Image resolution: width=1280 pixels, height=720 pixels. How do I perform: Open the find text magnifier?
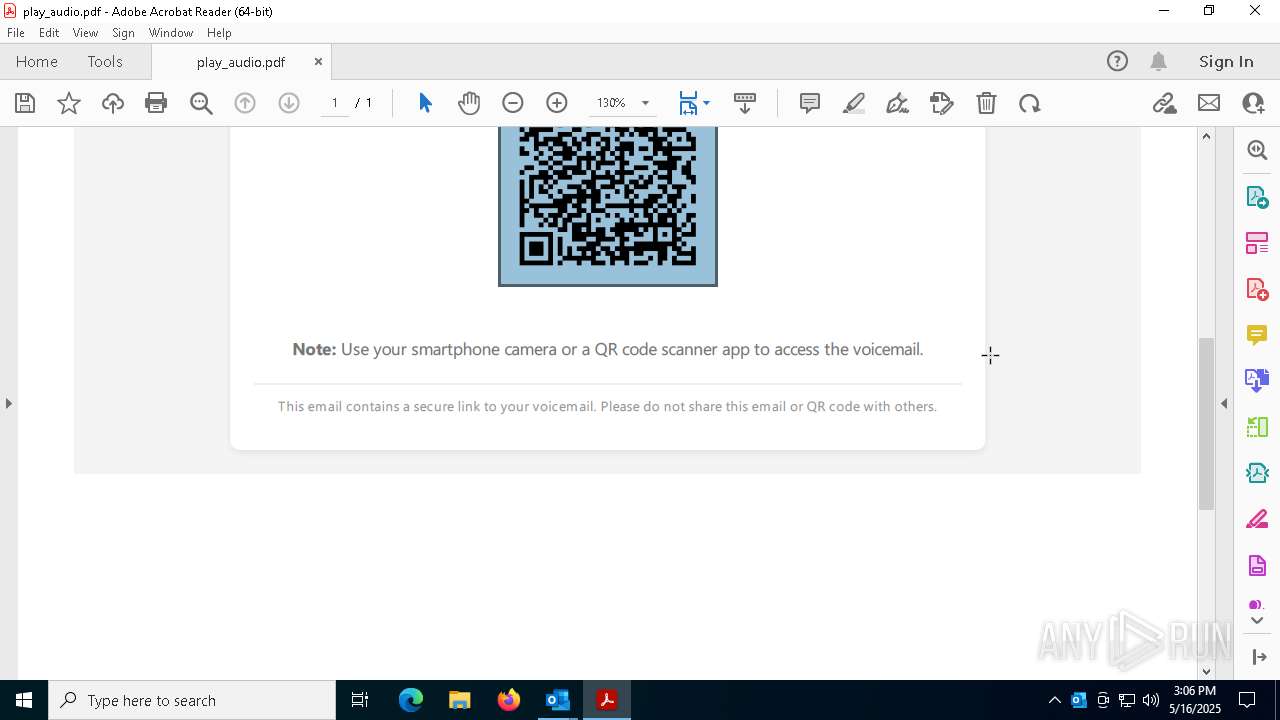coord(201,103)
